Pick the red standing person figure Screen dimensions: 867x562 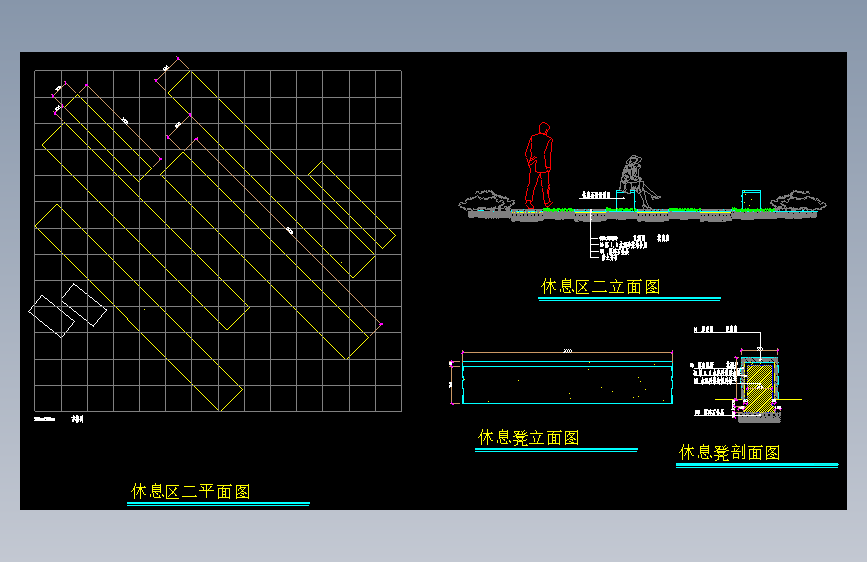(539, 166)
